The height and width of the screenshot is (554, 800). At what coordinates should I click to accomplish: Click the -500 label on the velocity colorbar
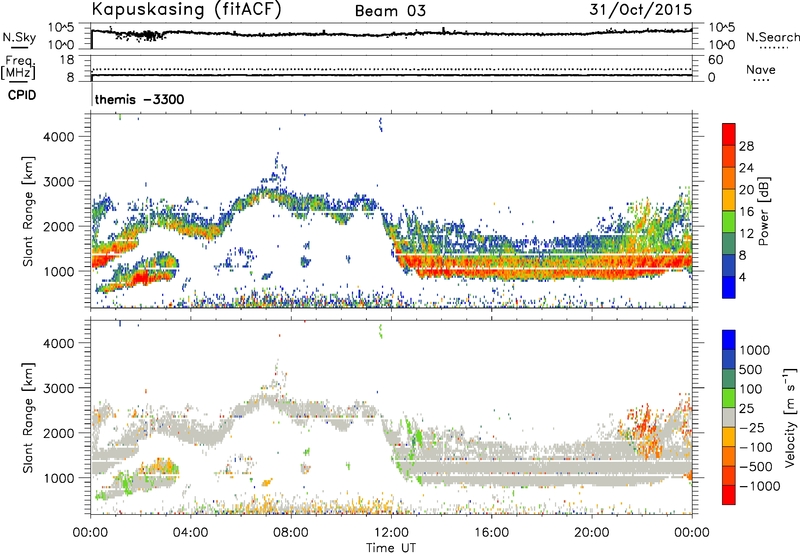click(x=756, y=466)
